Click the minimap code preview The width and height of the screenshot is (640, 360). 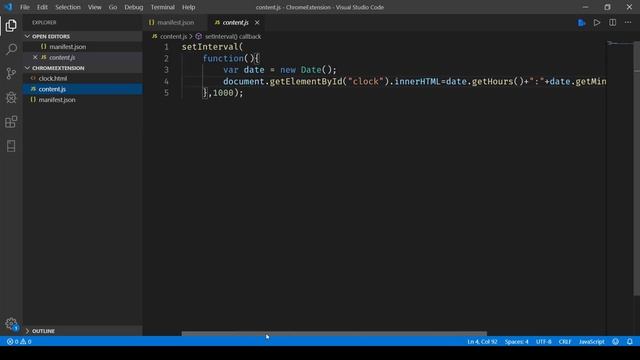pyautogui.click(x=619, y=43)
